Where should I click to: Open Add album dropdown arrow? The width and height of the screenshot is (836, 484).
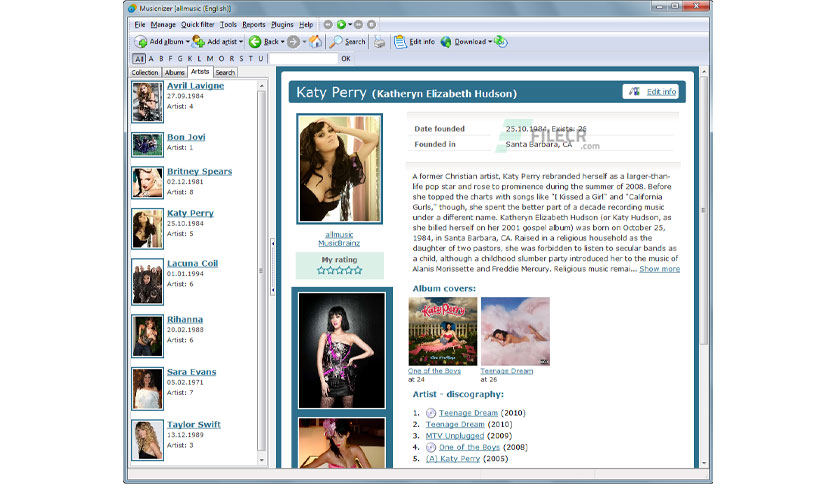[188, 42]
